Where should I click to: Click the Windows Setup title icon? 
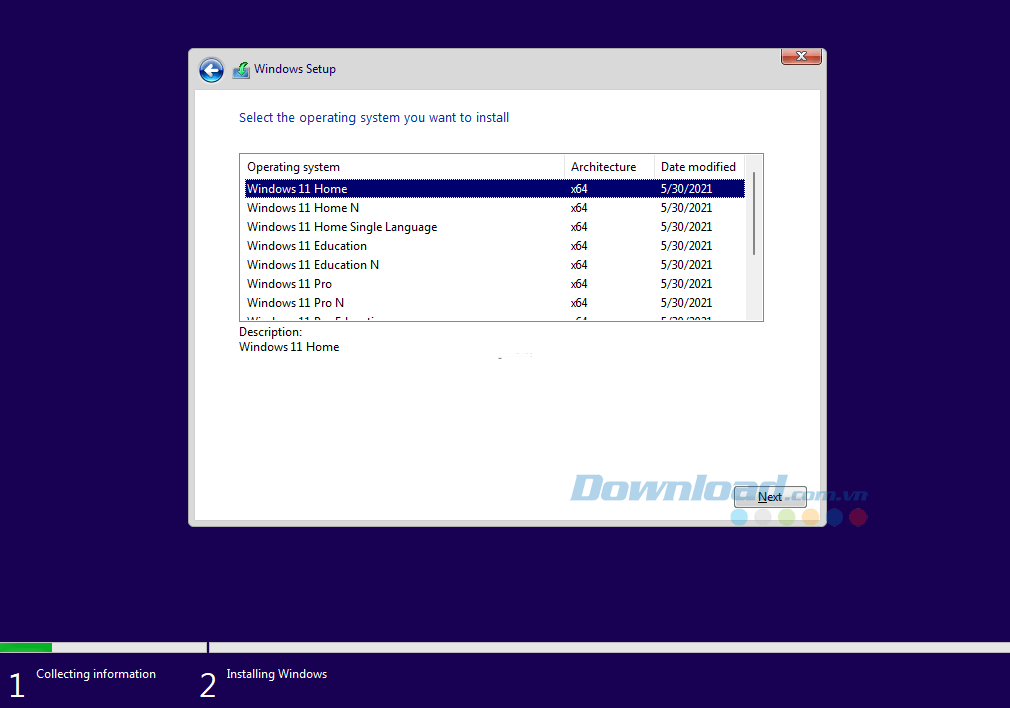pyautogui.click(x=241, y=70)
